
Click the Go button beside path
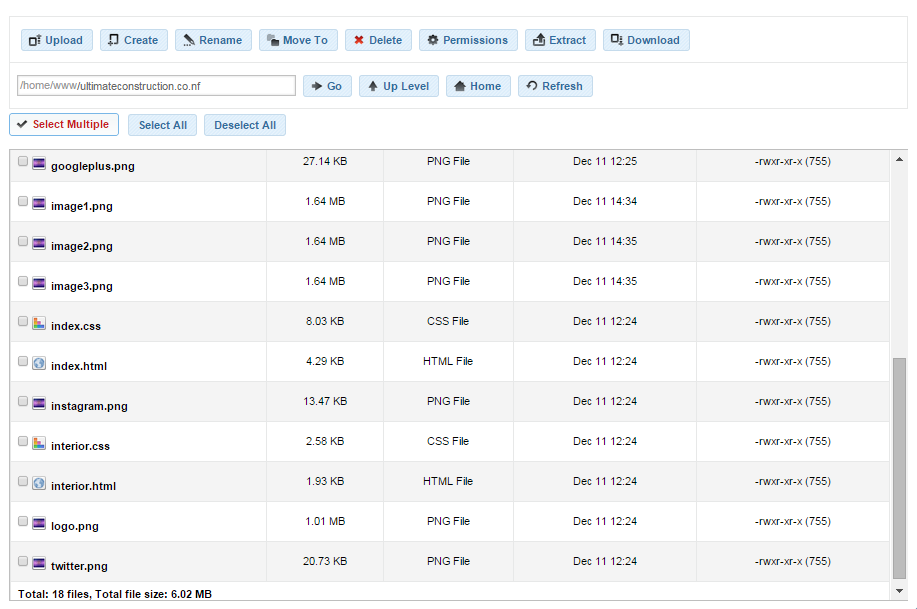(x=327, y=86)
